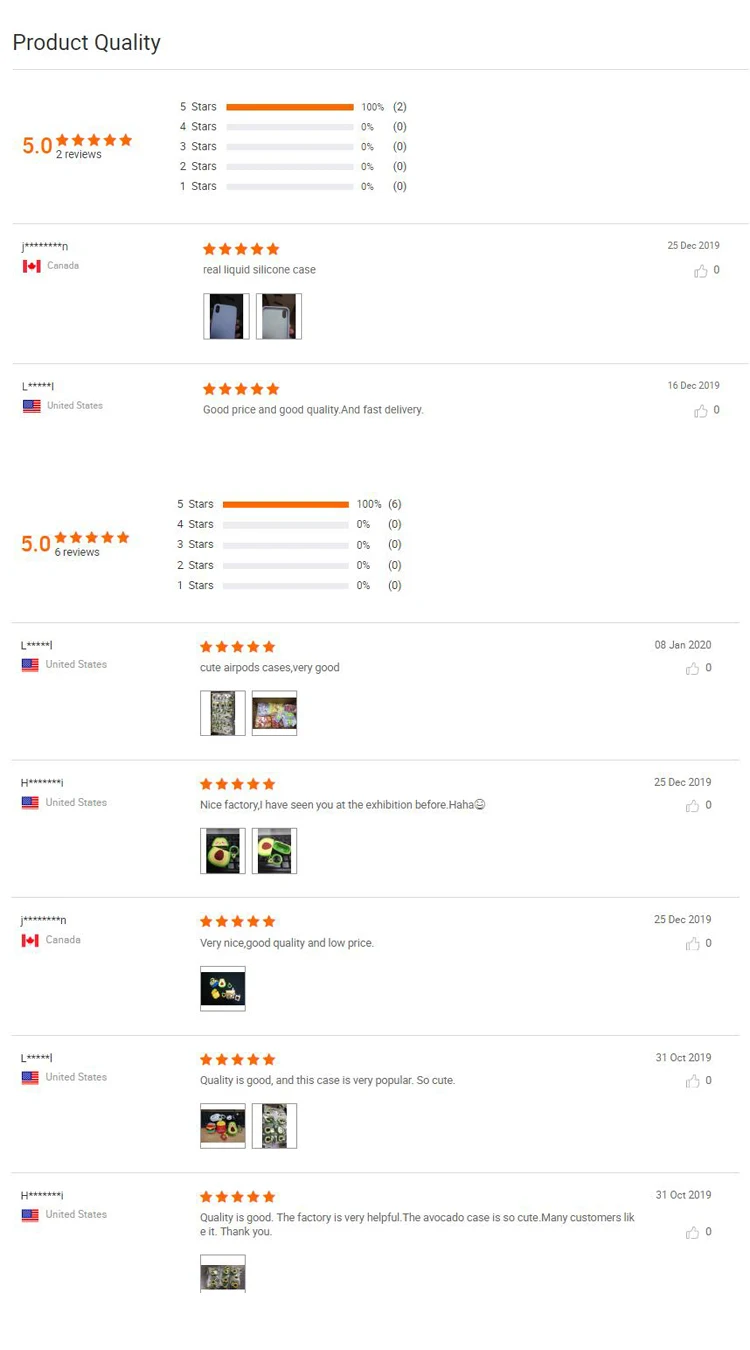Screen dimensions: 750x1350
Task: View second avocado photo in 'Nice factory' review
Action: point(274,851)
